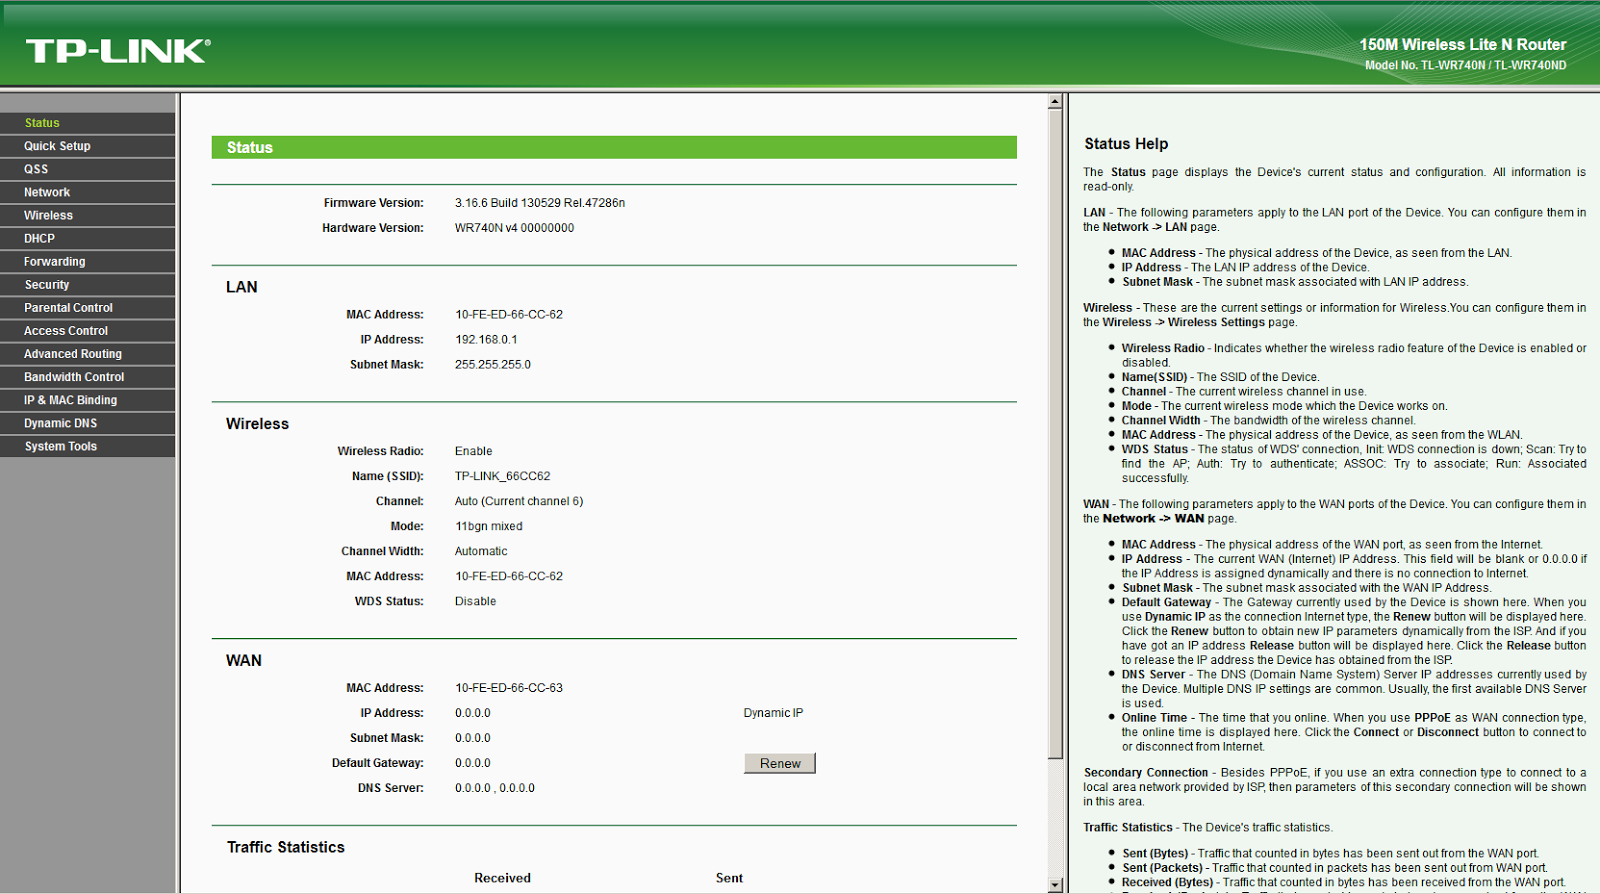The image size is (1600, 894).
Task: Open the Status page in the sidebar
Action: click(x=88, y=123)
